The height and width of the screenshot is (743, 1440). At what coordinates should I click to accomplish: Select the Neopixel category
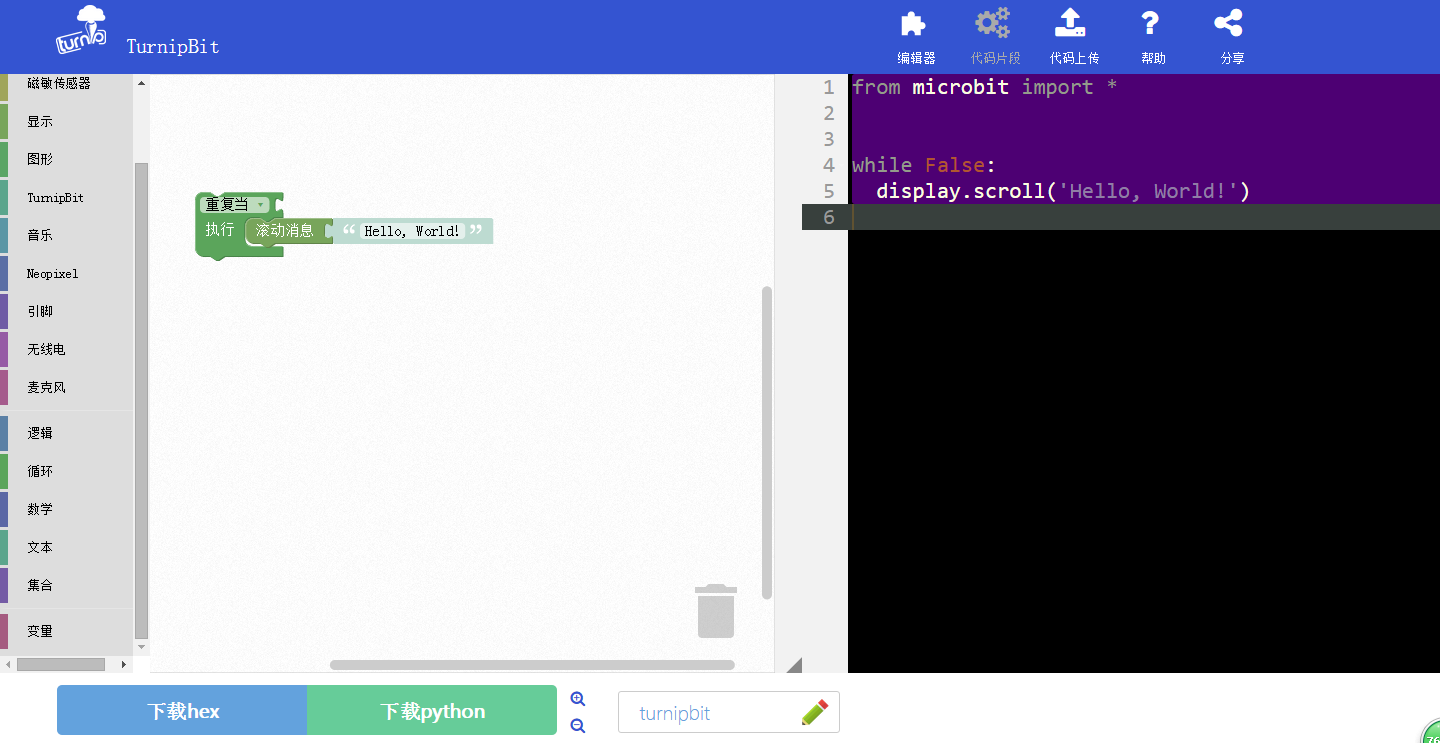click(x=66, y=274)
